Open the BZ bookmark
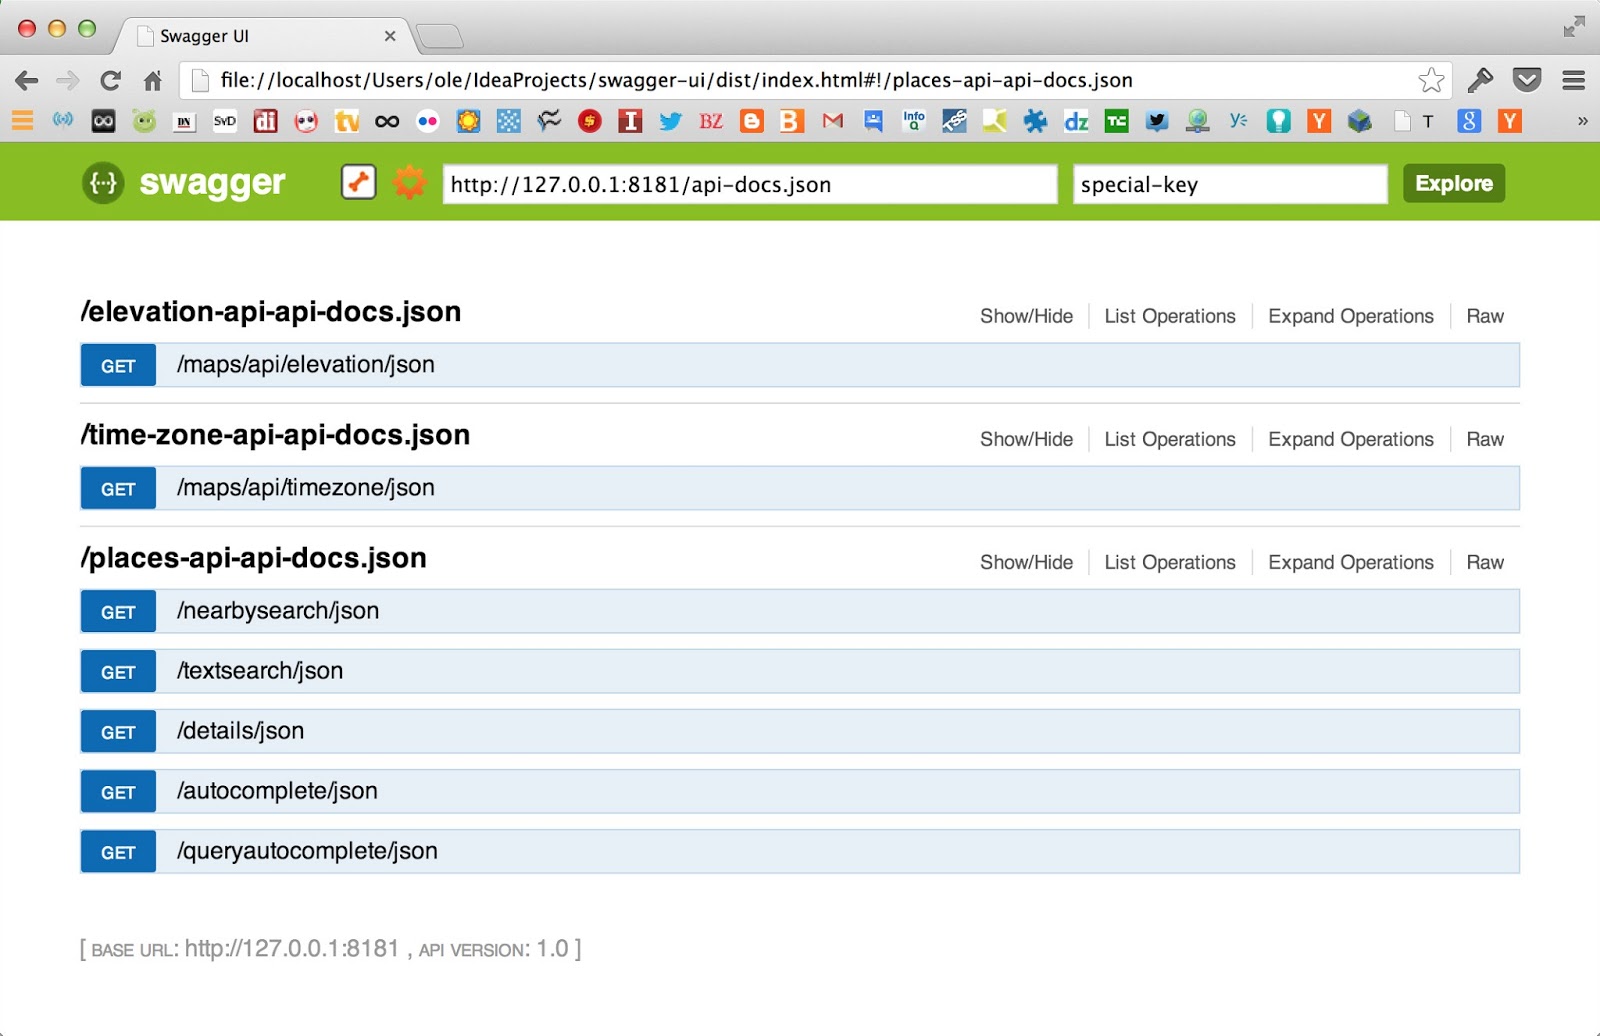The height and width of the screenshot is (1036, 1600). (x=711, y=121)
